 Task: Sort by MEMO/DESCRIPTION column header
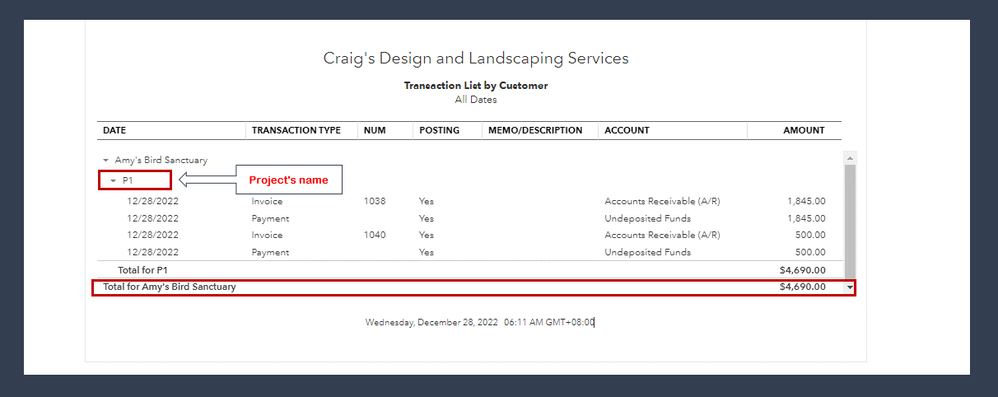pyautogui.click(x=535, y=130)
